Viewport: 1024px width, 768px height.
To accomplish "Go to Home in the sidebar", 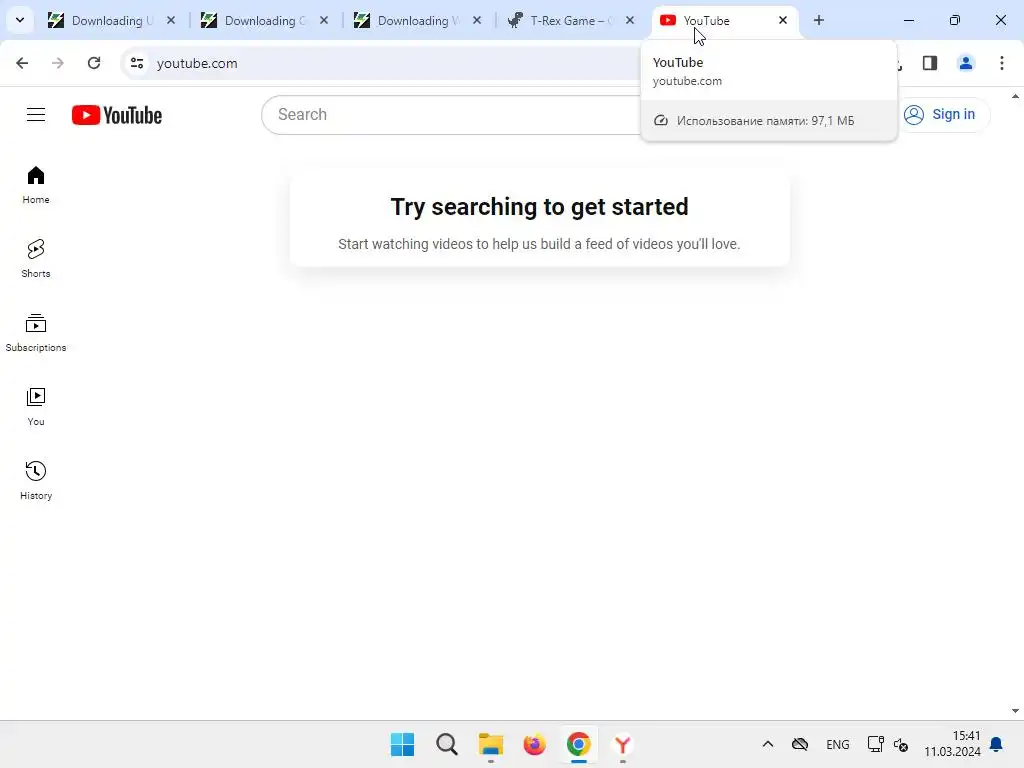I will pyautogui.click(x=36, y=185).
